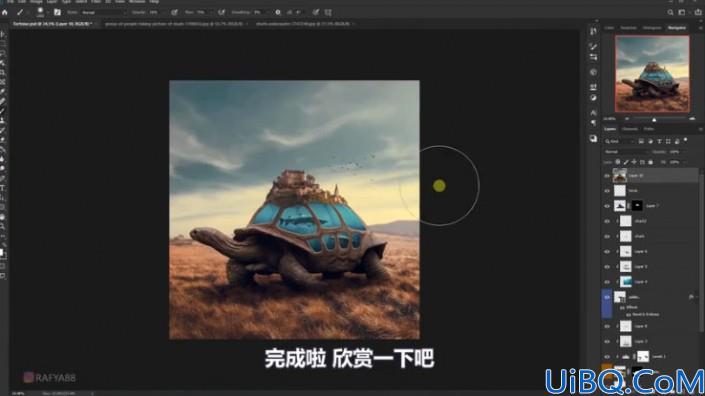Switch to the Tortoise.psd document tab

[52, 24]
